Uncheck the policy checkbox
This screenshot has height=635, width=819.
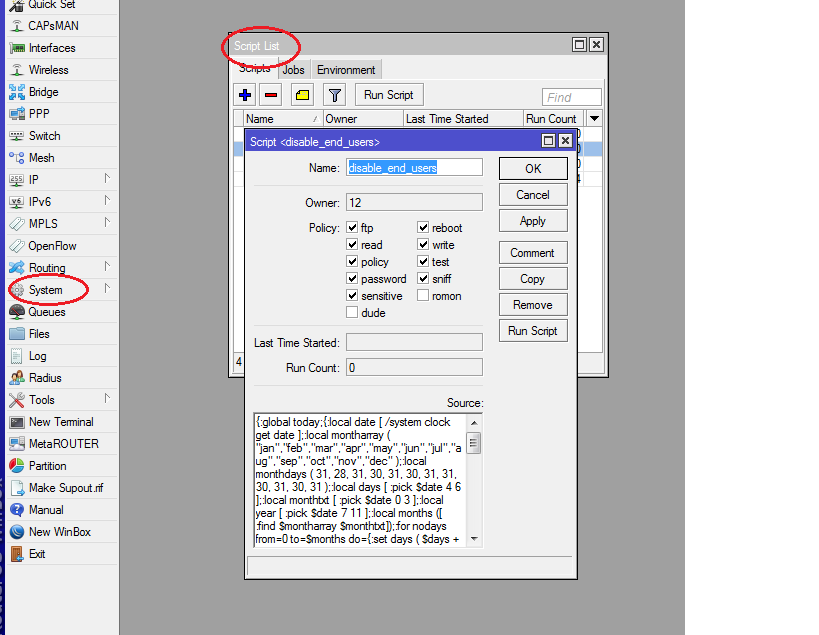click(353, 262)
